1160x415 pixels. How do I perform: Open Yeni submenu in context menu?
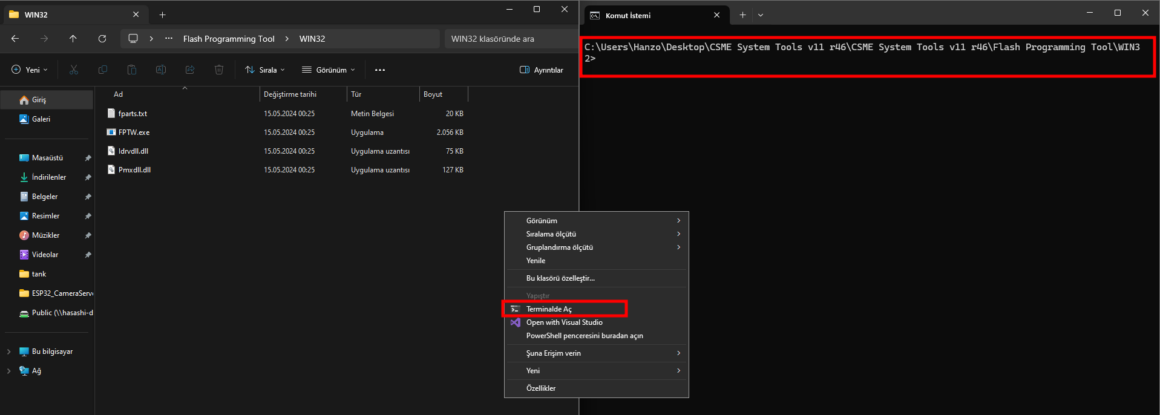[x=596, y=370]
